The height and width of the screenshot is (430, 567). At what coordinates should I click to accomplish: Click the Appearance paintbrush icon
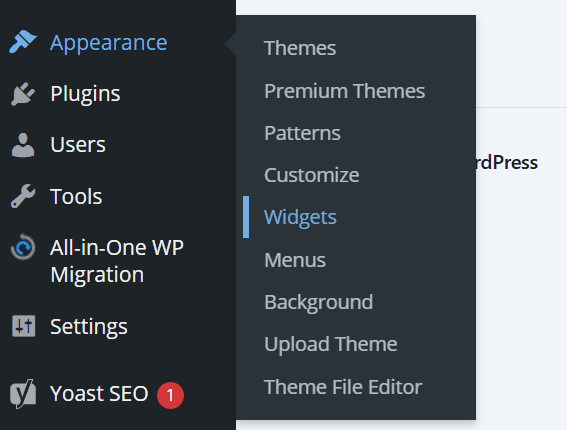click(23, 42)
